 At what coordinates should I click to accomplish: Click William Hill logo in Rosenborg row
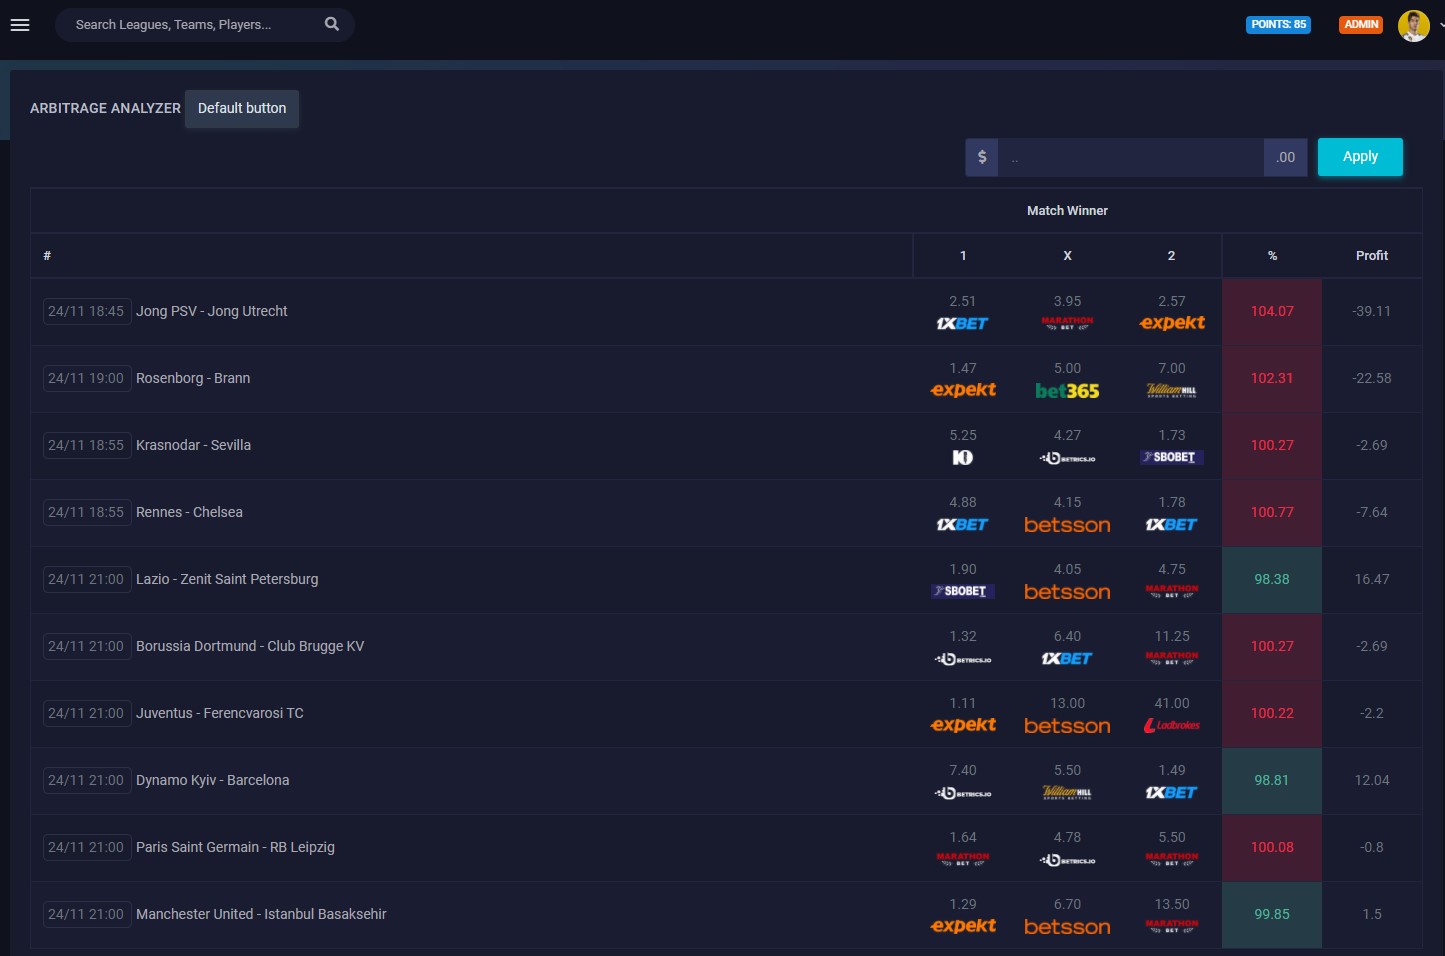coord(1171,391)
